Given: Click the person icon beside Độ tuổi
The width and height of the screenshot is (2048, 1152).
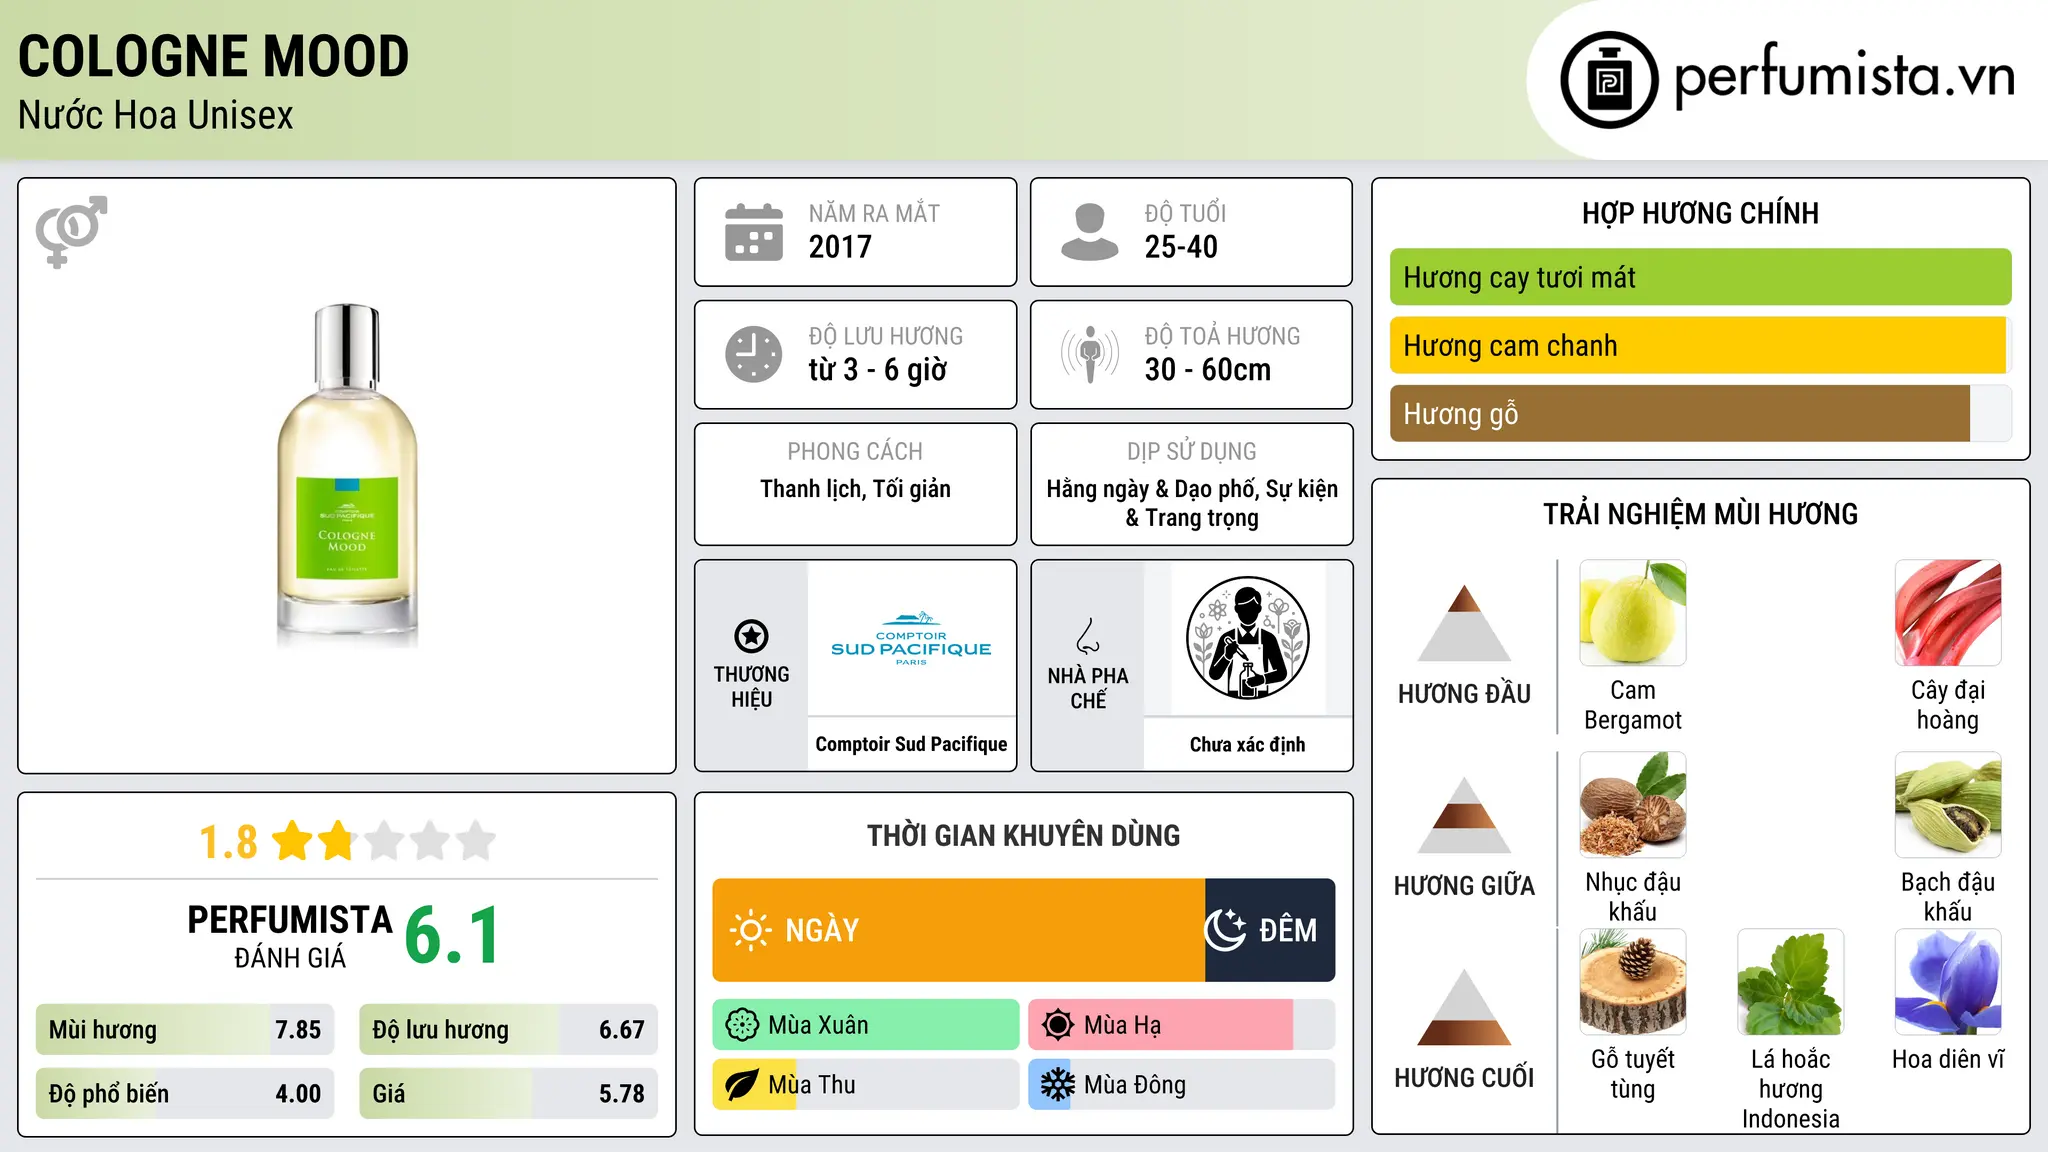Looking at the screenshot, I should 1090,232.
